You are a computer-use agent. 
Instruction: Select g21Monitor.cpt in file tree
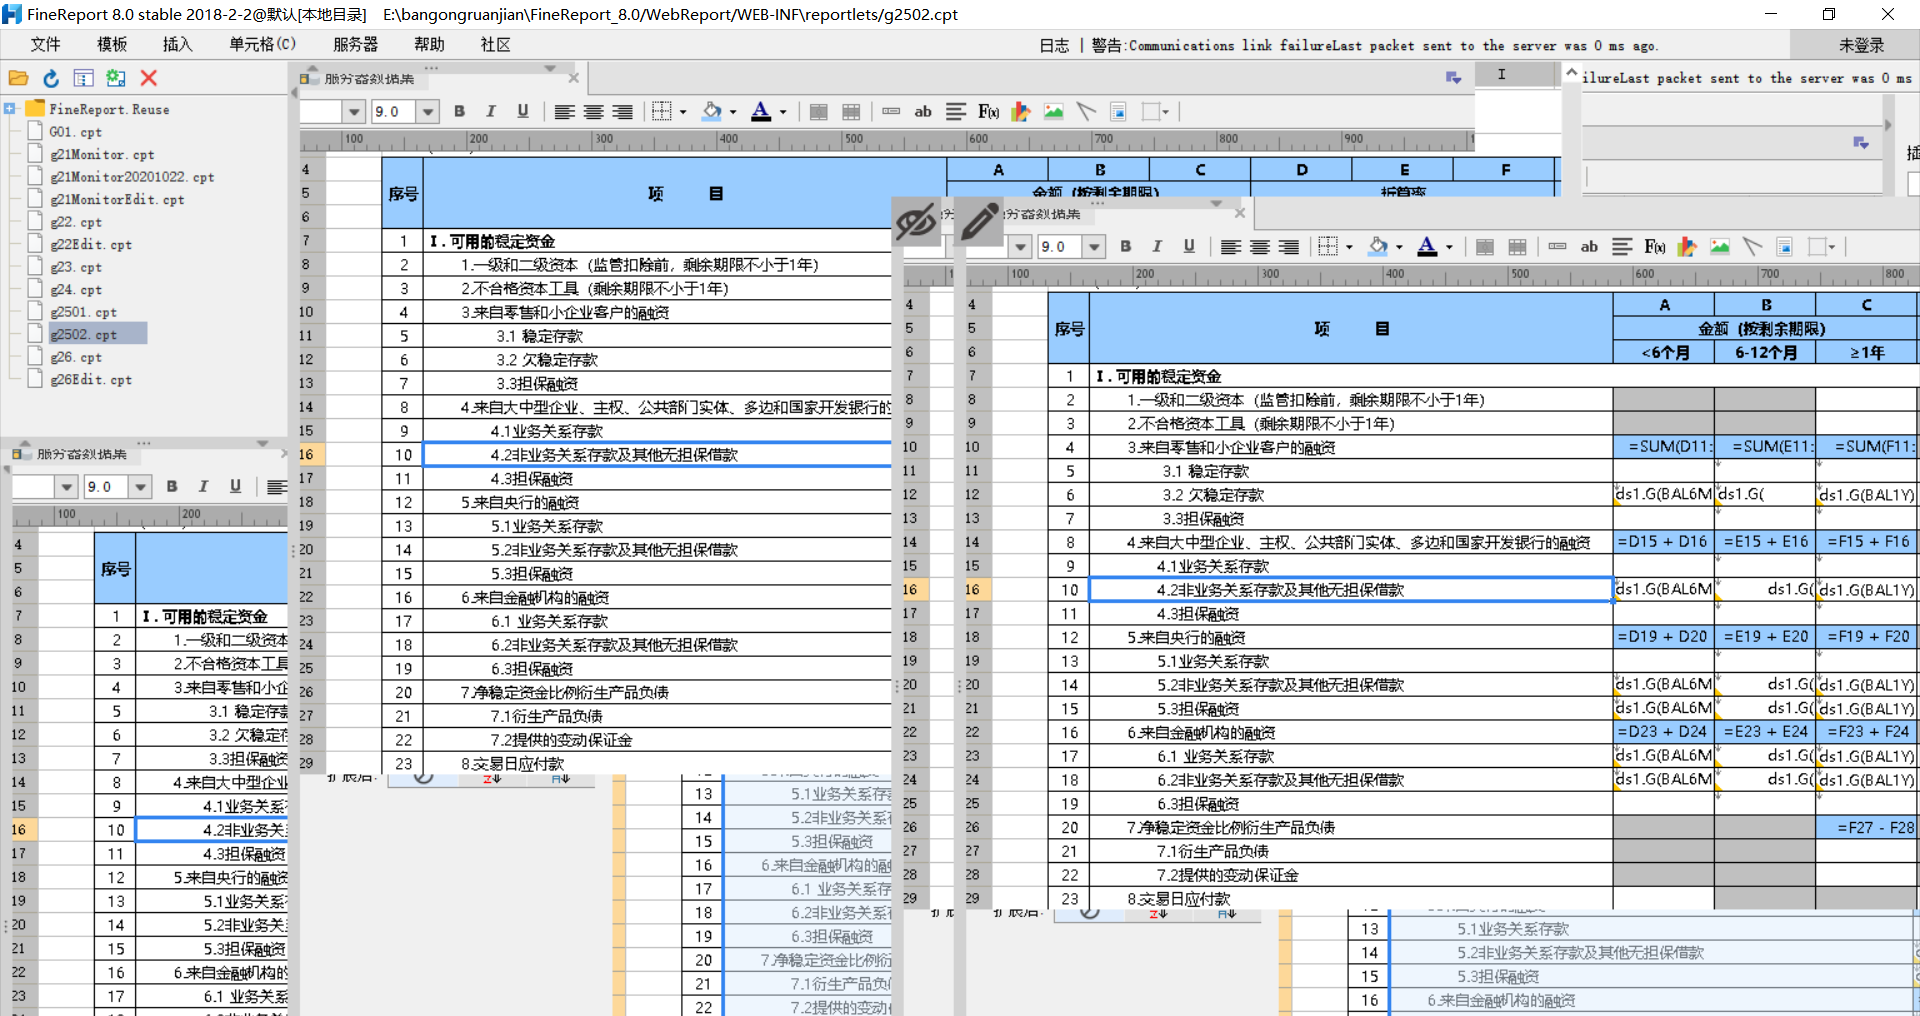pyautogui.click(x=102, y=155)
